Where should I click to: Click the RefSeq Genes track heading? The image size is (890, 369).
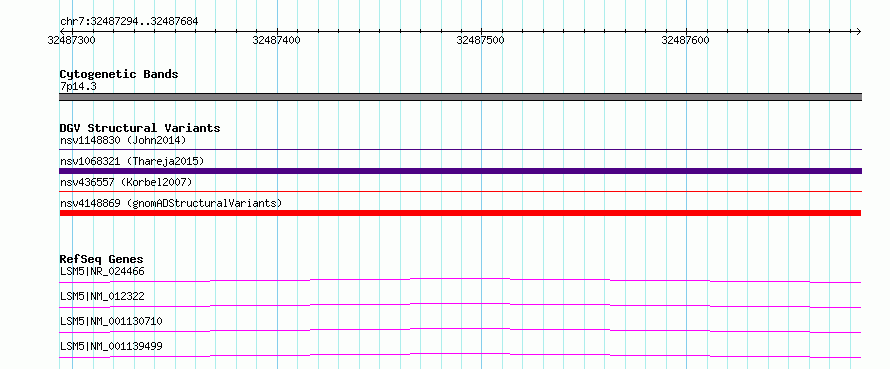coord(101,259)
